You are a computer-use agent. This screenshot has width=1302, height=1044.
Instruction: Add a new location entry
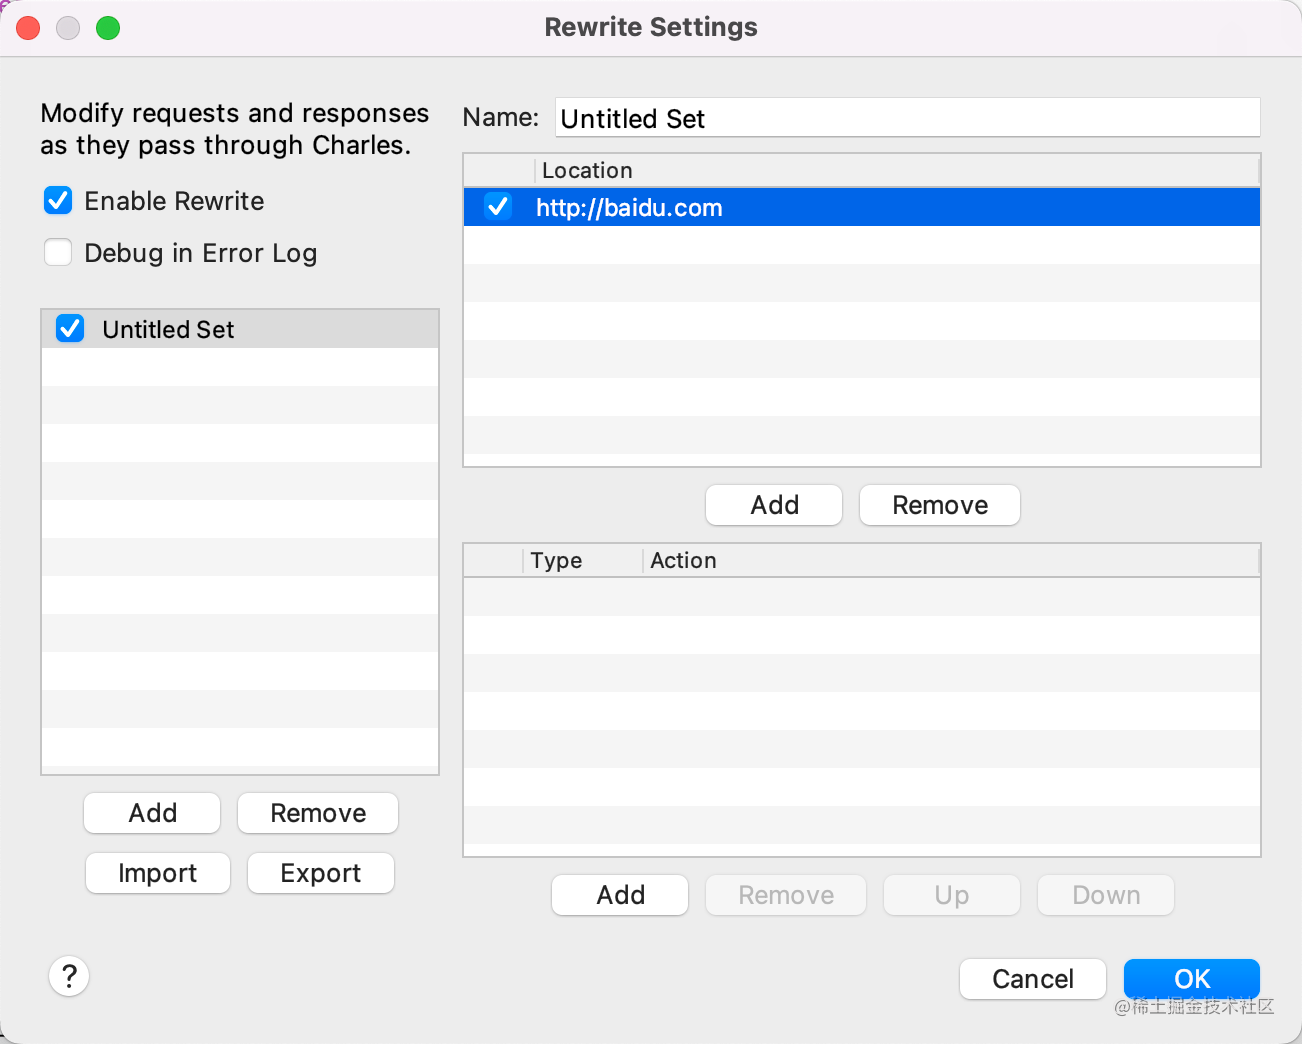tap(774, 505)
